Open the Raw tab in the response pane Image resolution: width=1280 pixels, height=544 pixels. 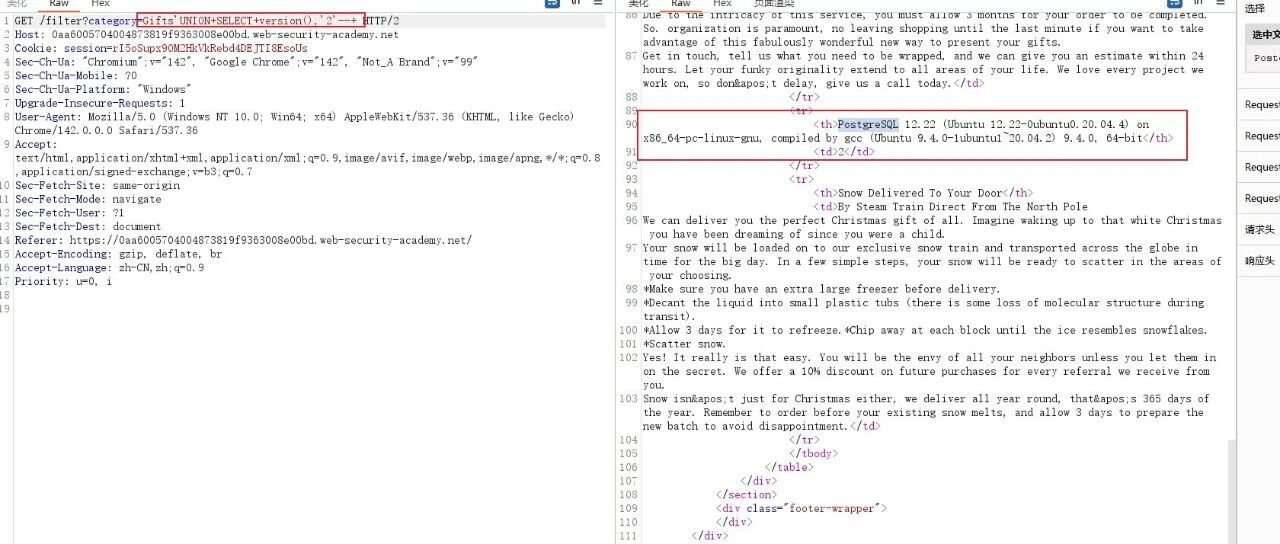point(680,4)
